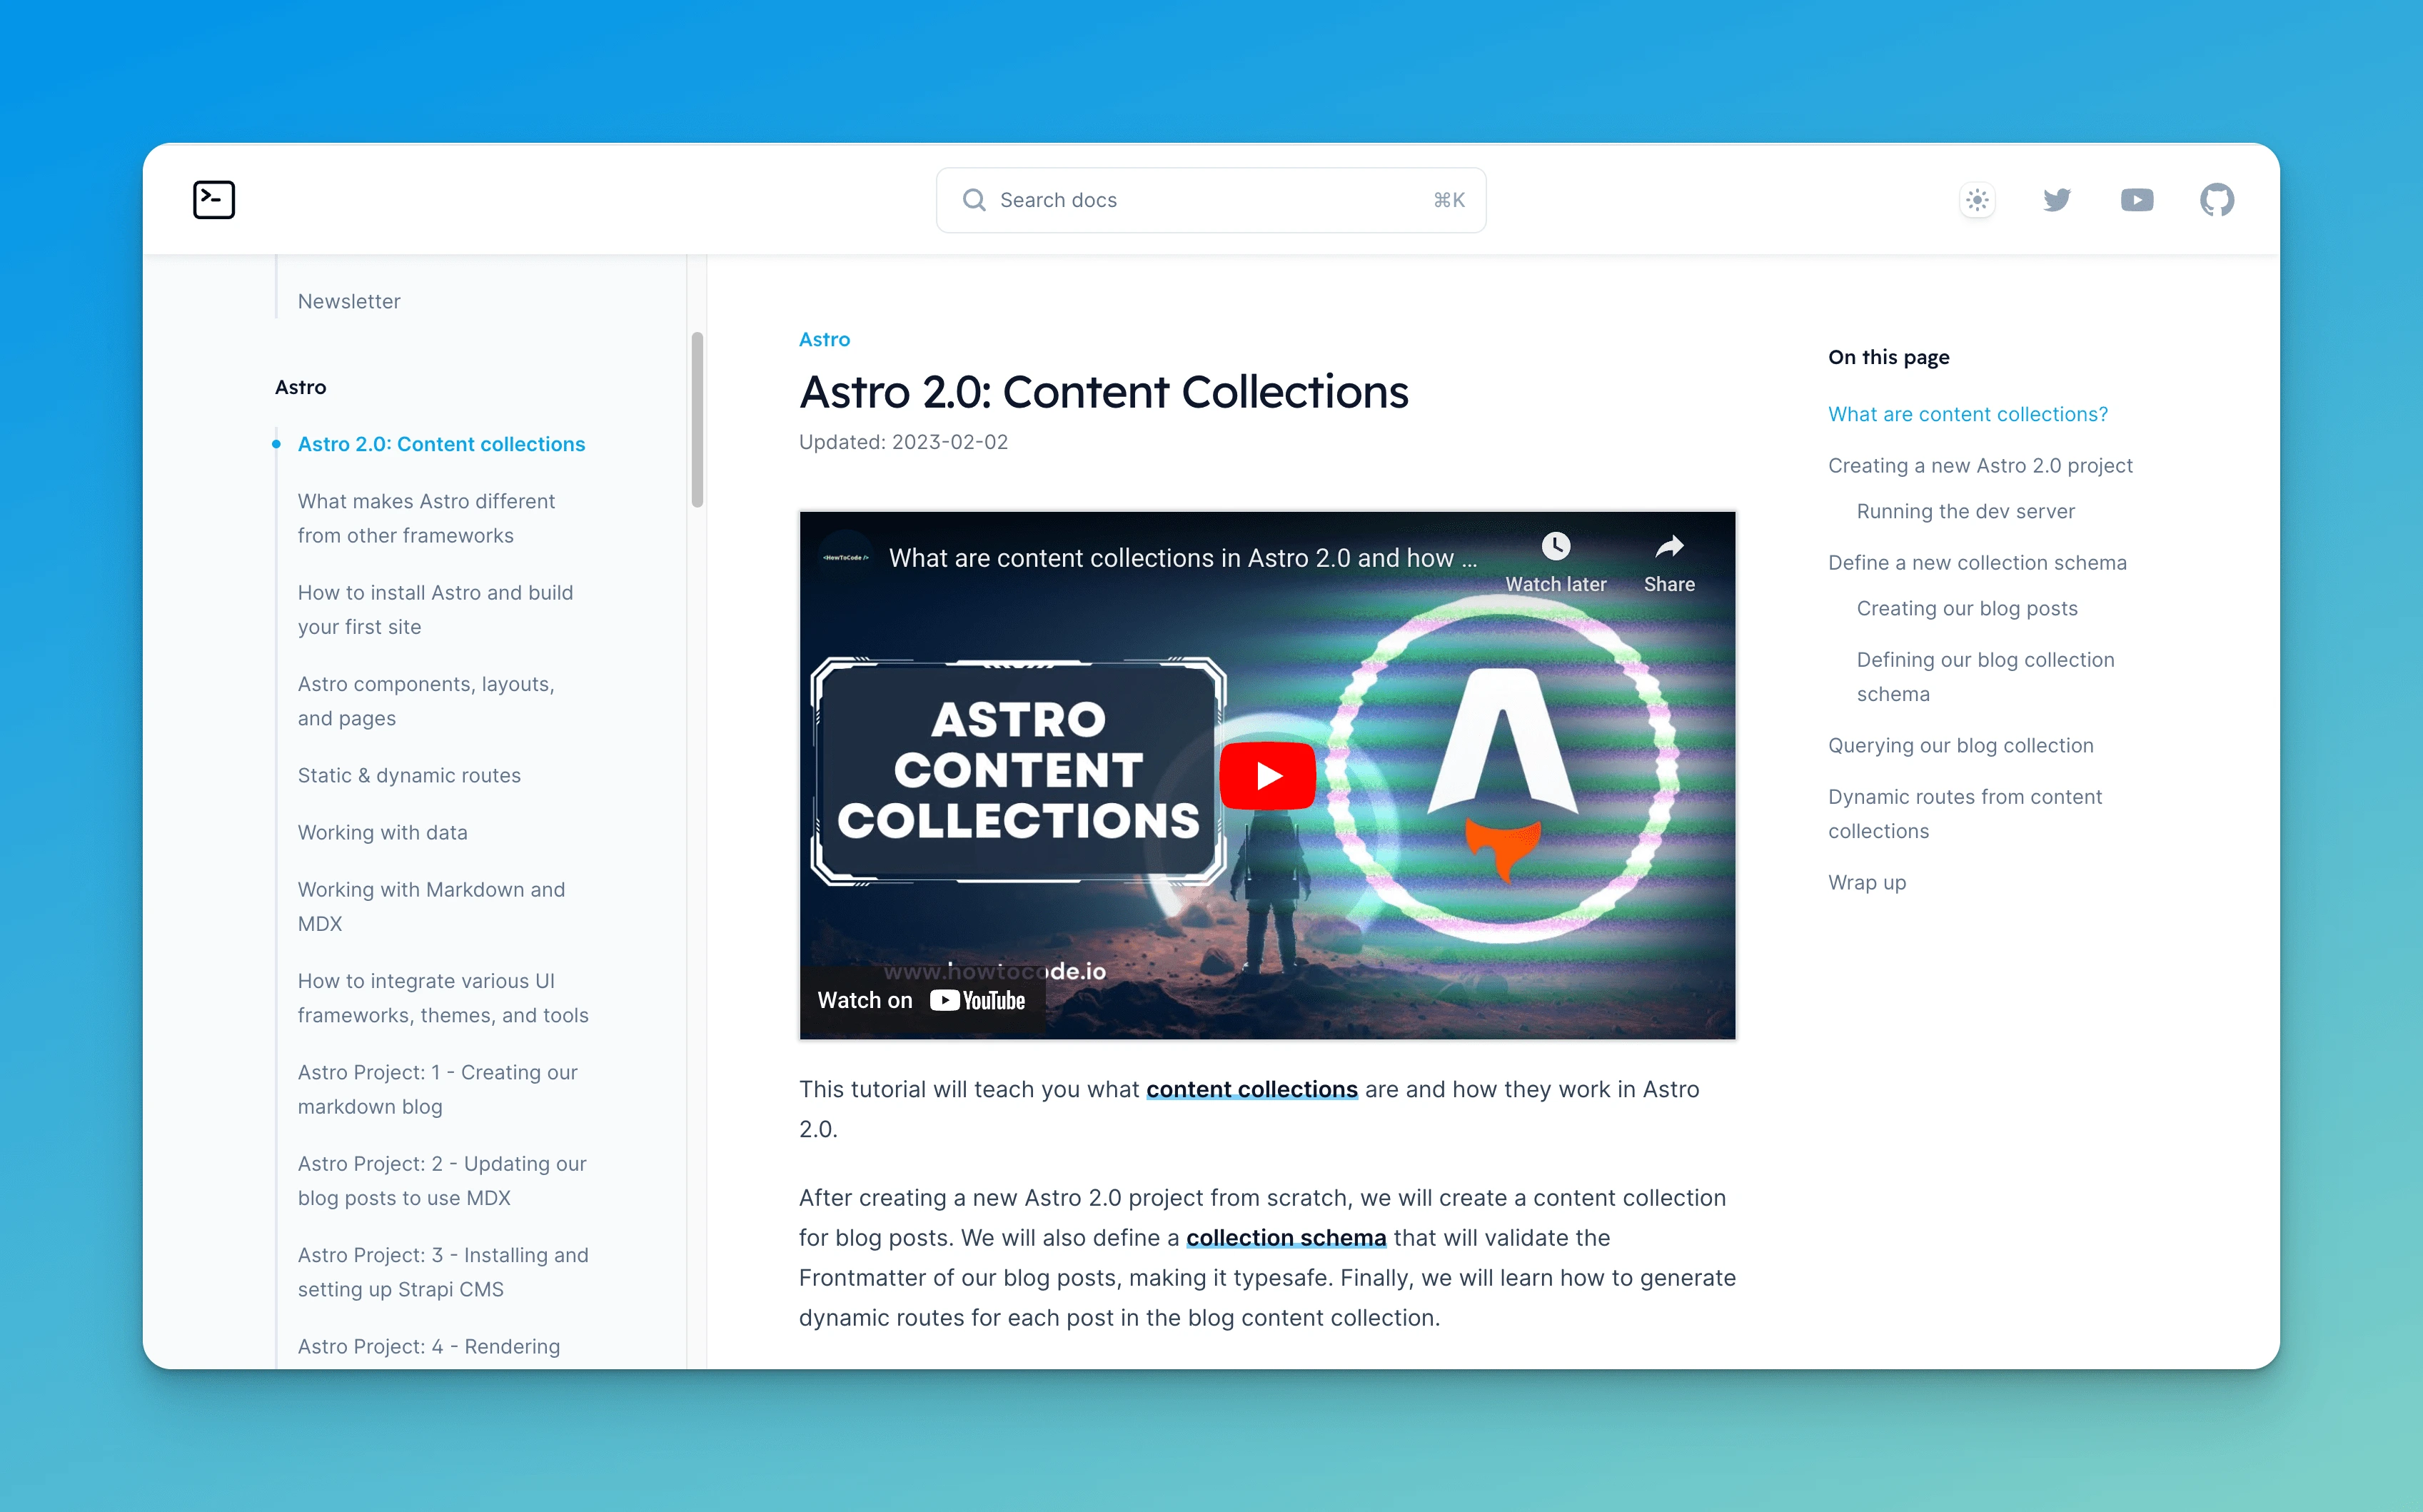Click the sidebar scrollbar thumb
Screen dimensions: 2423x1512
pos(697,420)
